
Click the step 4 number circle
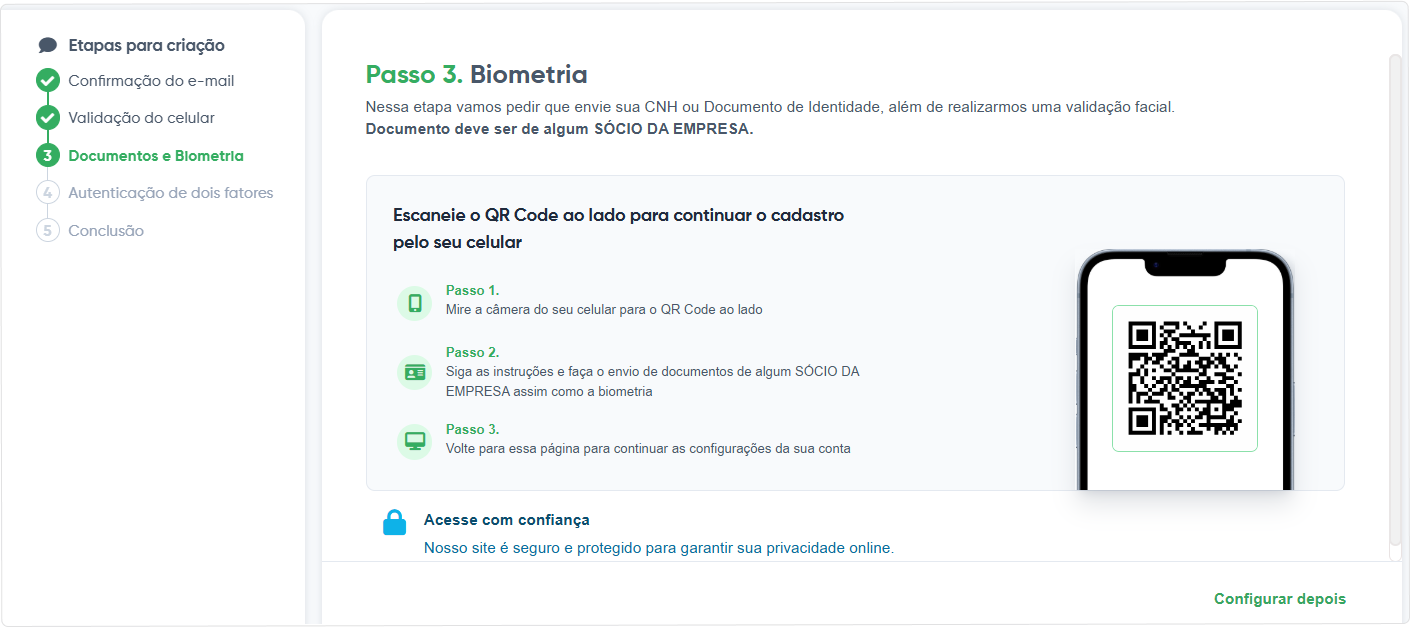48,193
